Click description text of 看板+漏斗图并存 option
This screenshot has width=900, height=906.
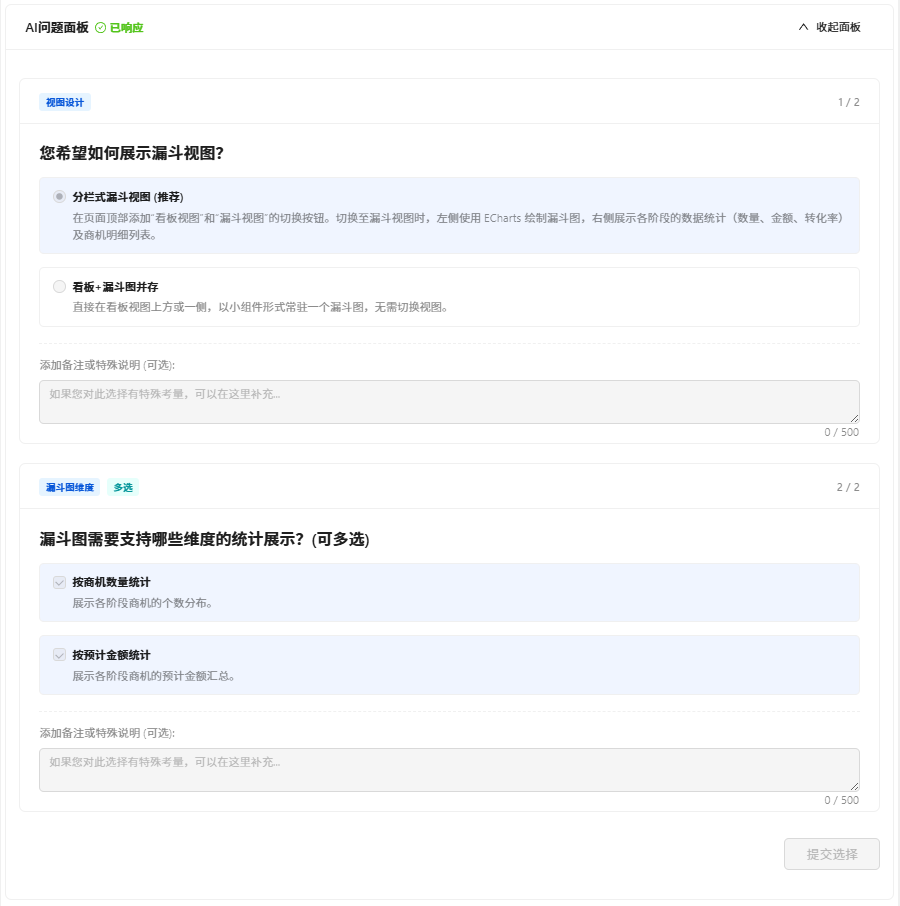click(260, 307)
